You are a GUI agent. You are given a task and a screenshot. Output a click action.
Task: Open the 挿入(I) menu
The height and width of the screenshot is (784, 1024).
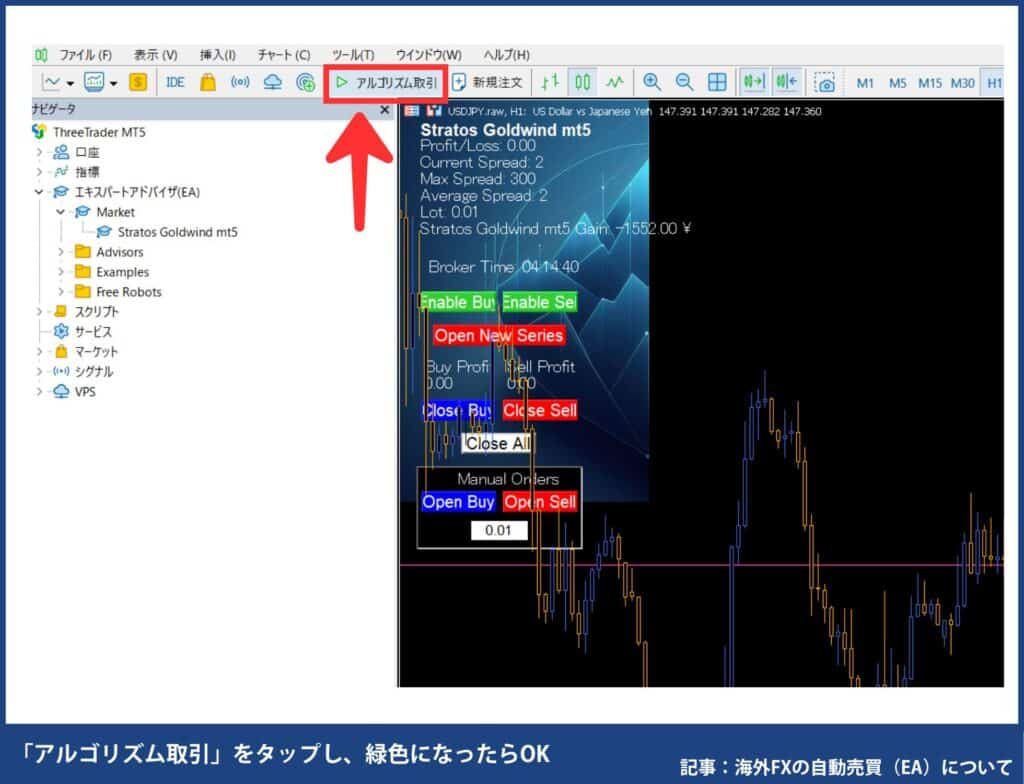(x=217, y=55)
